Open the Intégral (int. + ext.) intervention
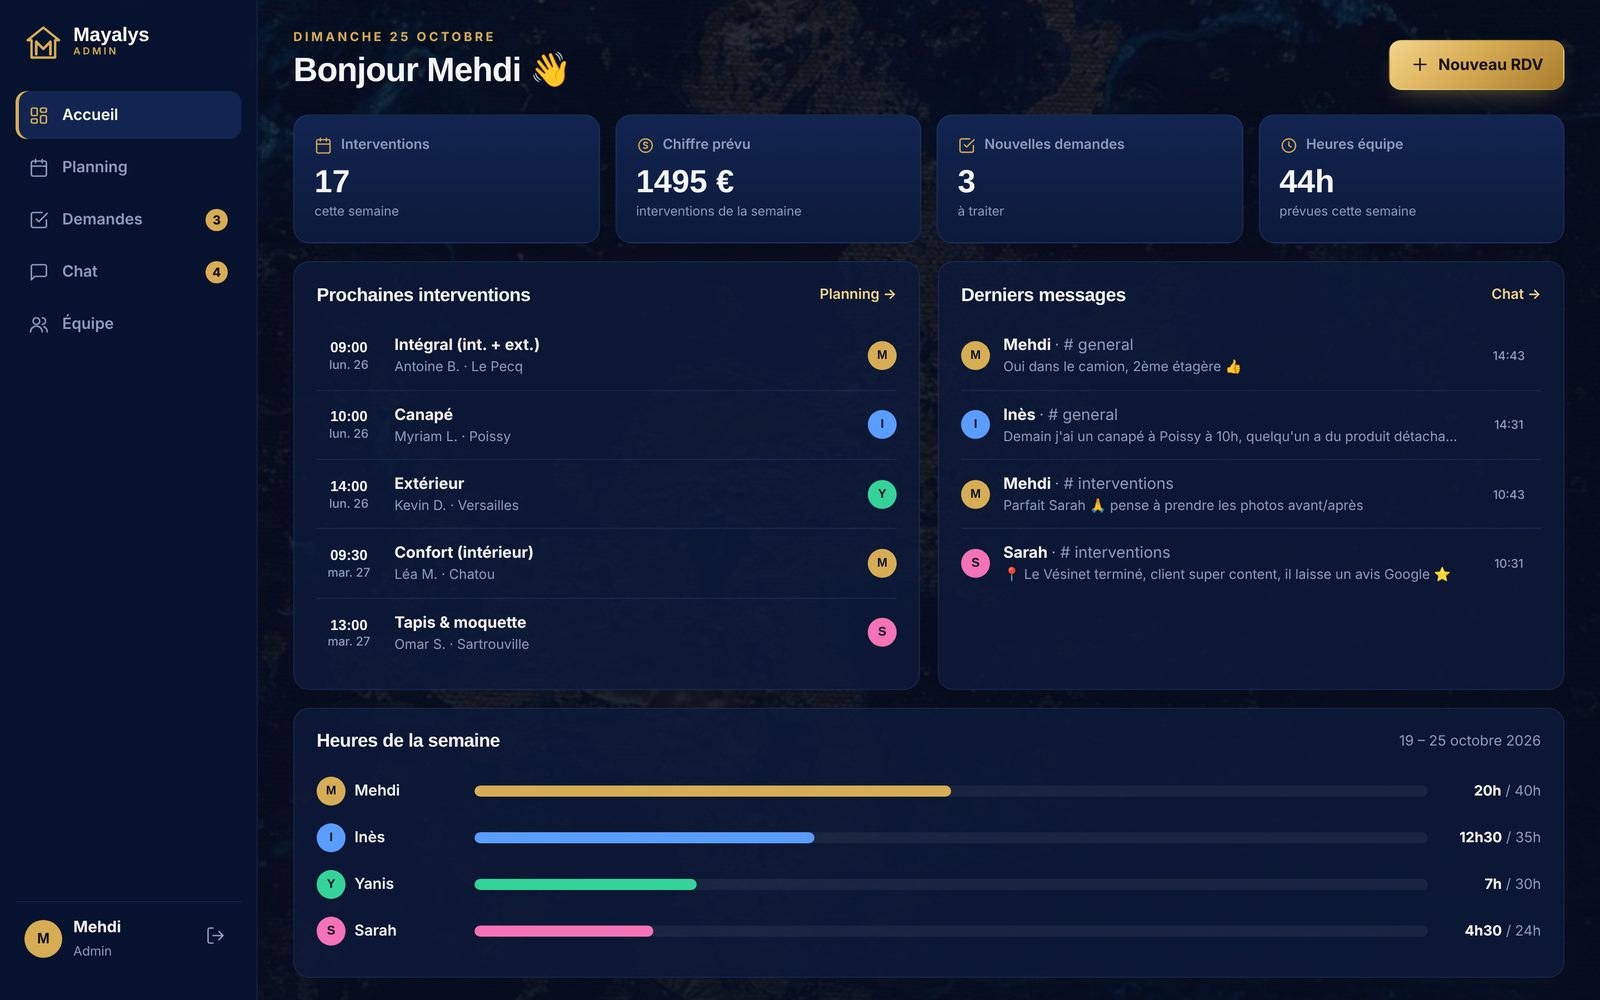The height and width of the screenshot is (1000, 1600). coord(606,355)
